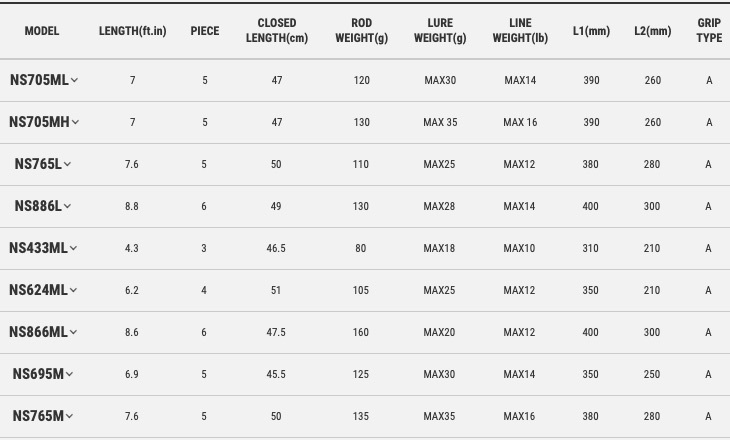Click the MODEL column header
Viewport: 730px width, 440px height.
pyautogui.click(x=42, y=31)
